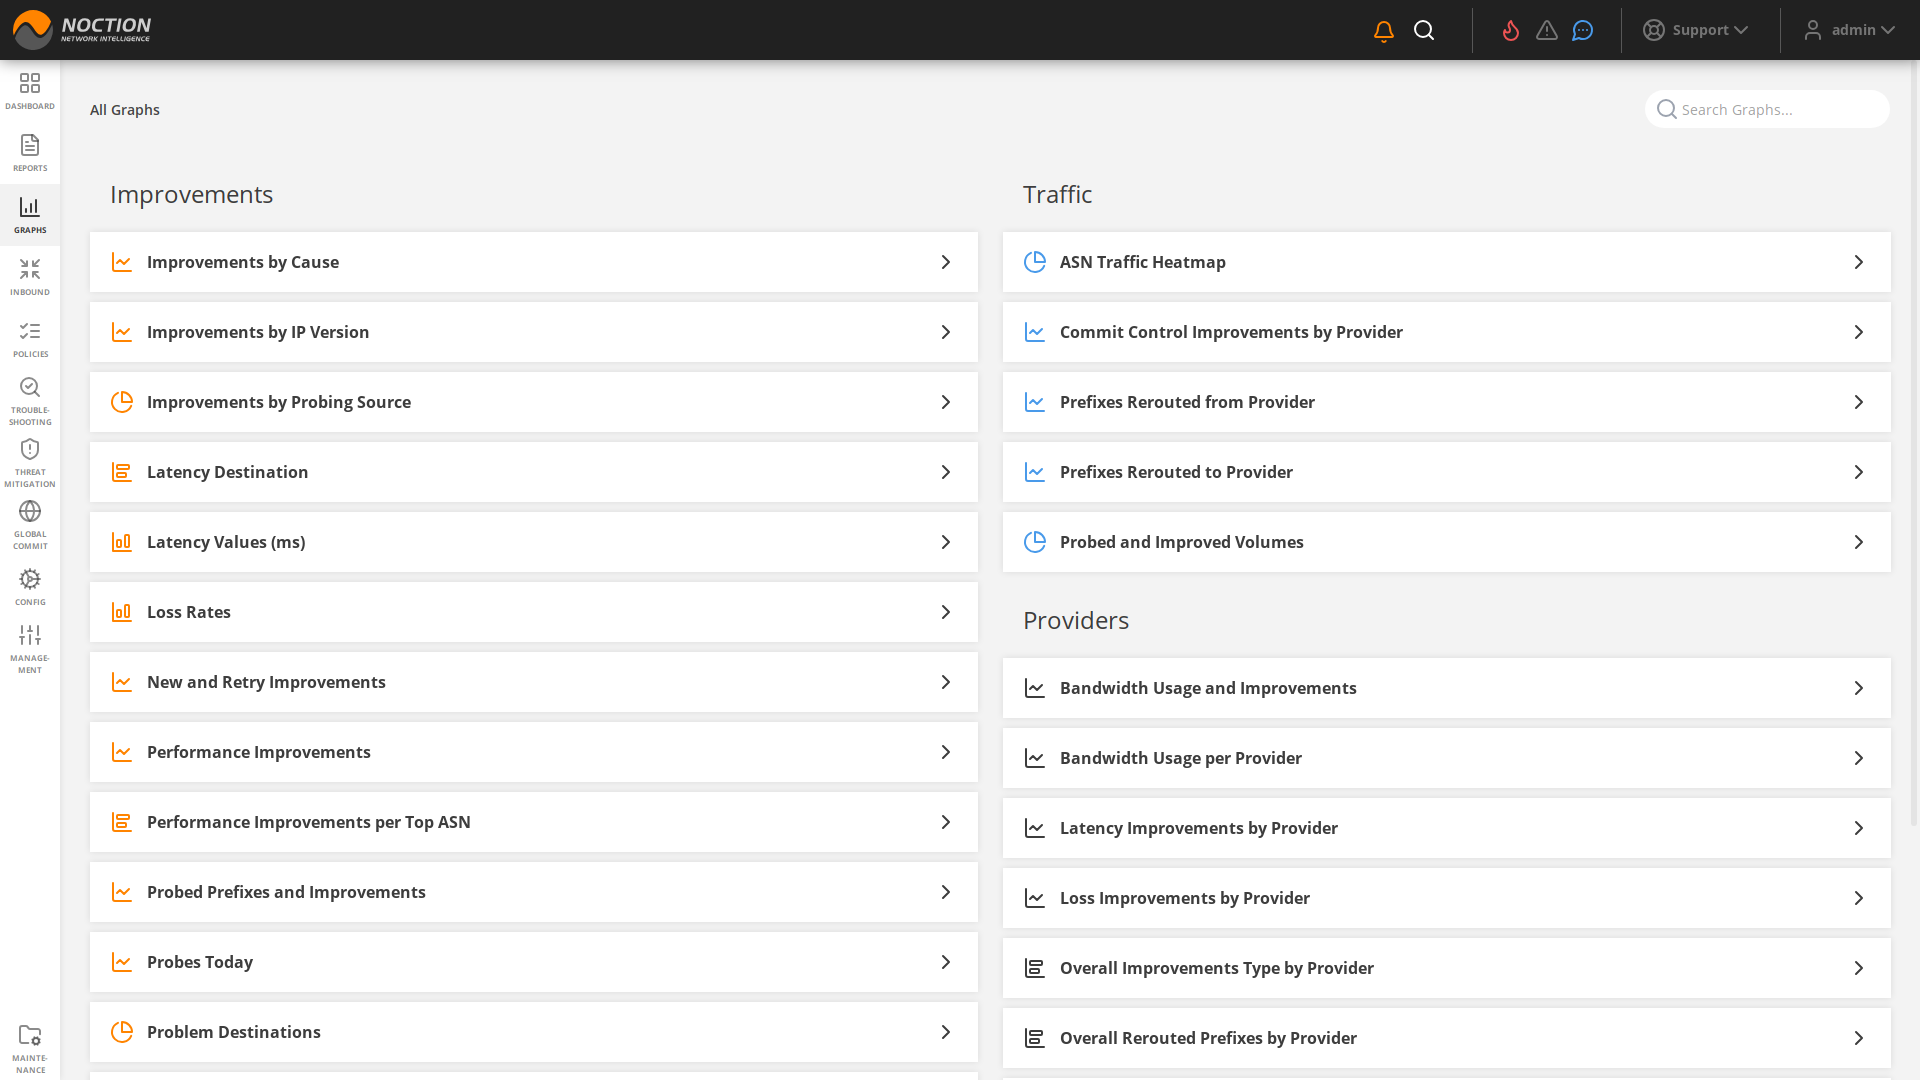
Task: Select the Policies sidebar icon
Action: pos(30,338)
